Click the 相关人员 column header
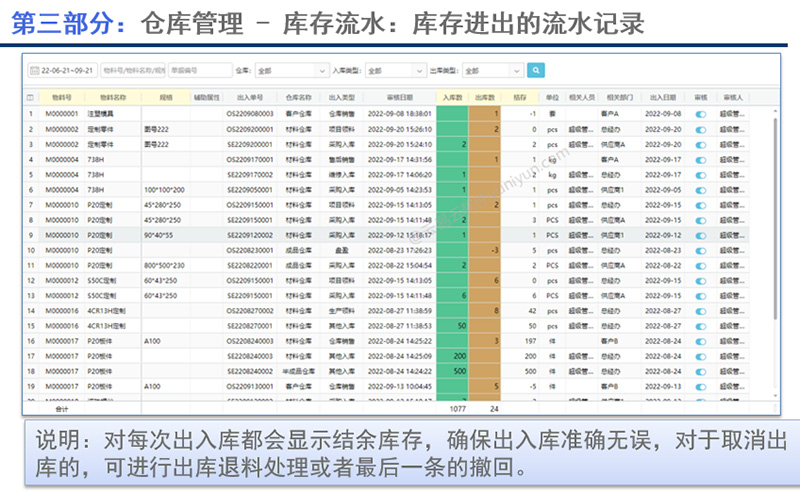800x492 pixels. click(x=582, y=97)
